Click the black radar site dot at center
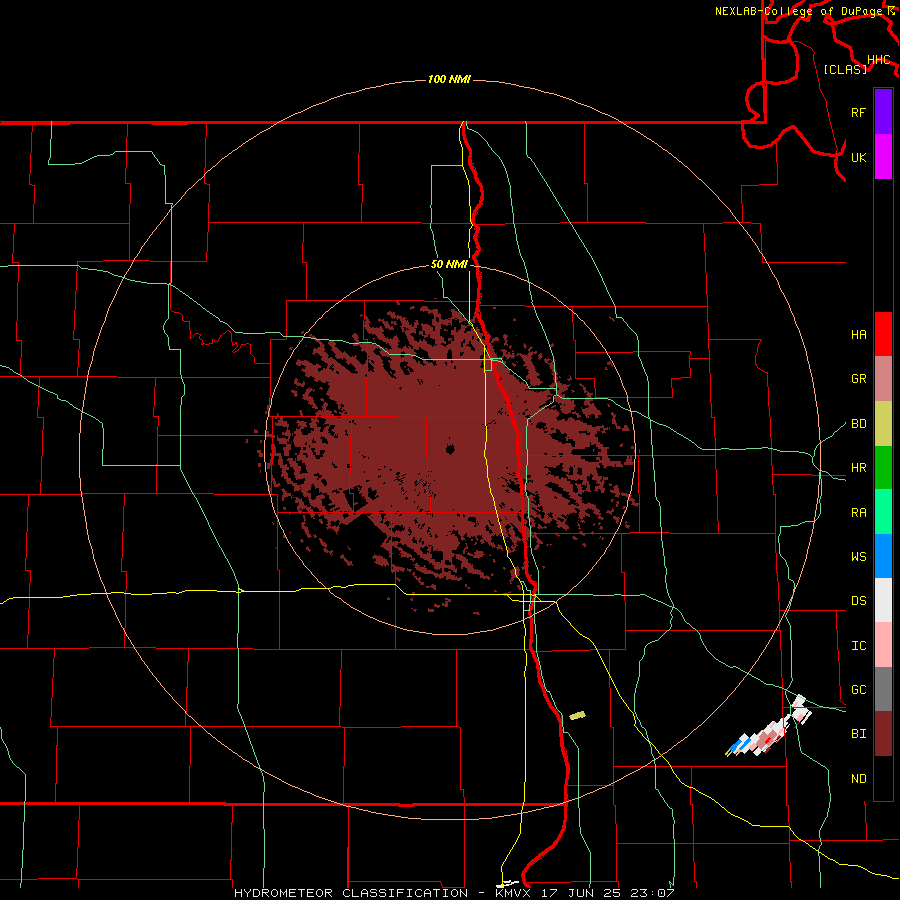 pyautogui.click(x=450, y=449)
